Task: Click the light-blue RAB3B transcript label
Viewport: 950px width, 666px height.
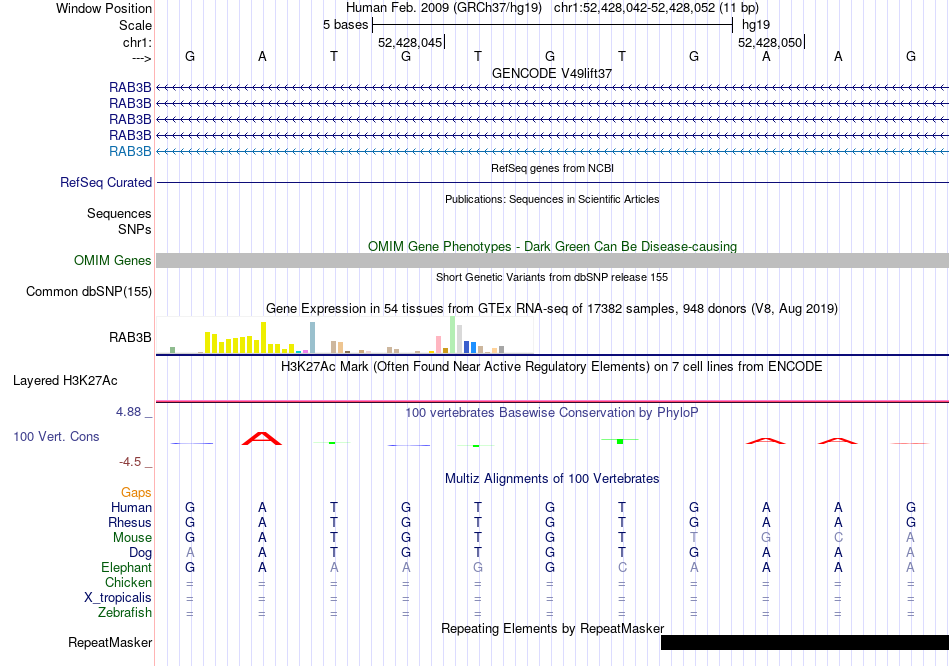Action: (x=130, y=152)
